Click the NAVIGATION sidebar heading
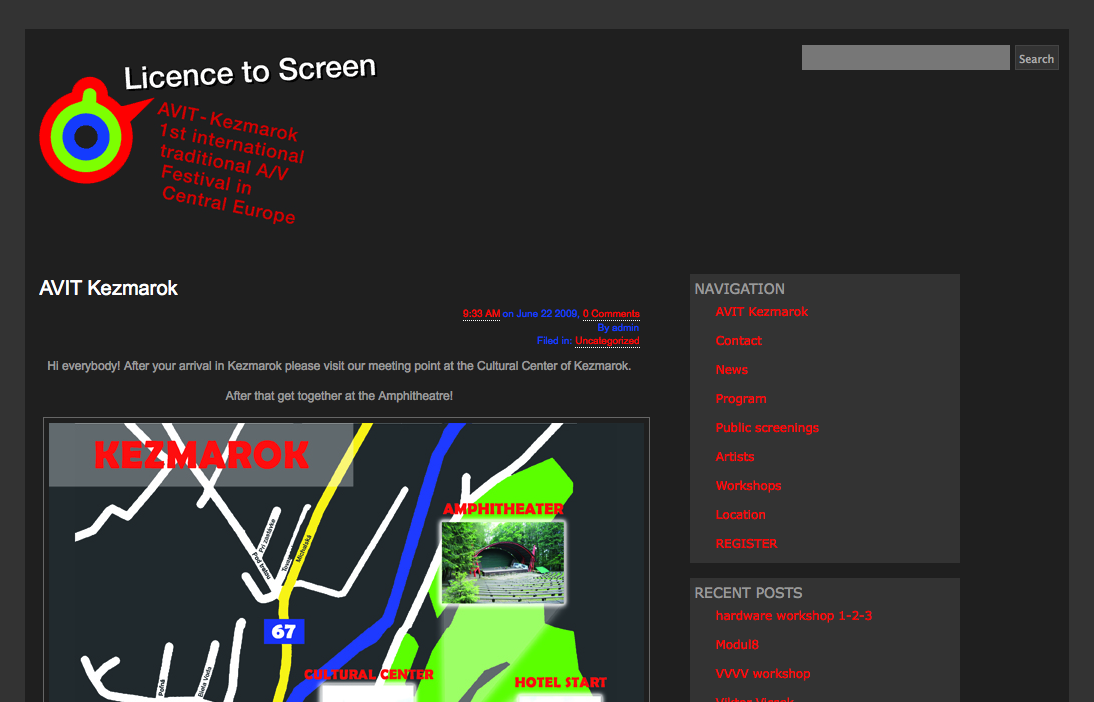Screen dimensions: 1094x702 point(740,289)
